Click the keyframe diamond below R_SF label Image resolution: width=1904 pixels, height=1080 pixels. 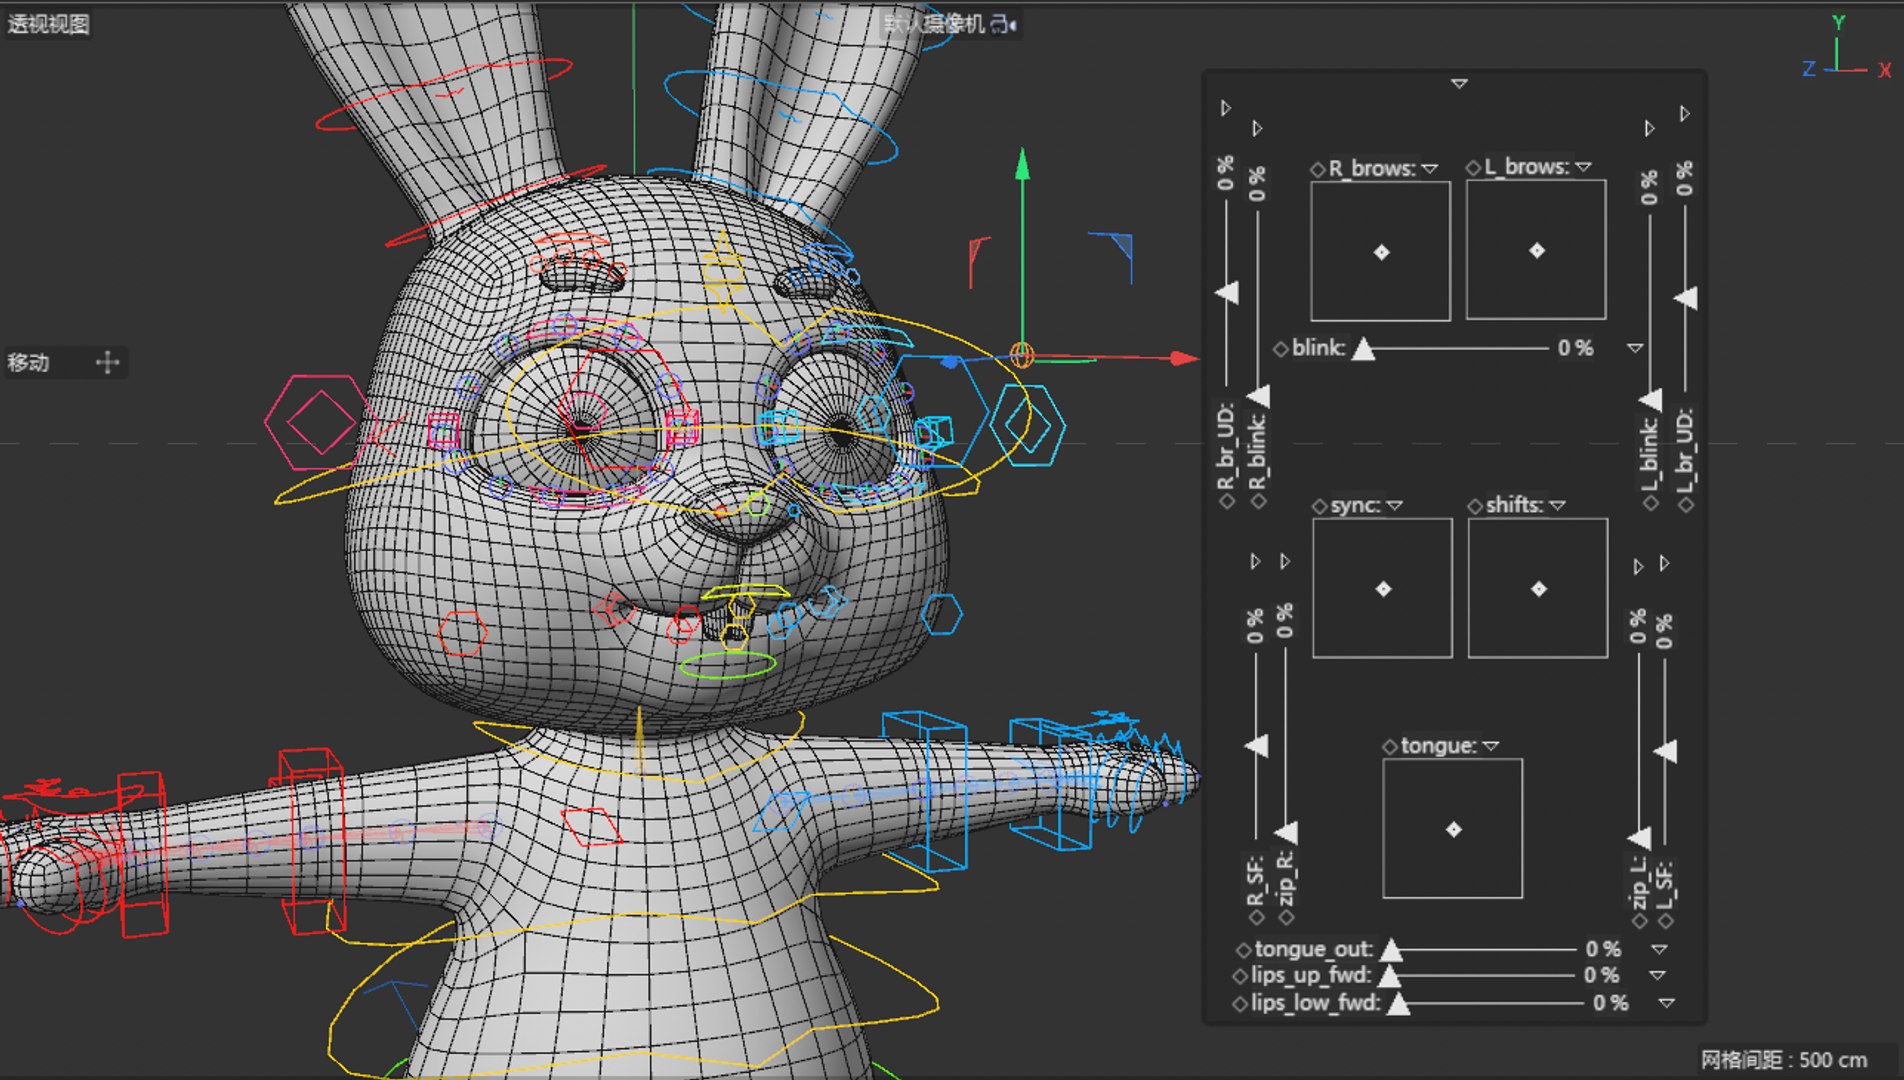pos(1257,917)
